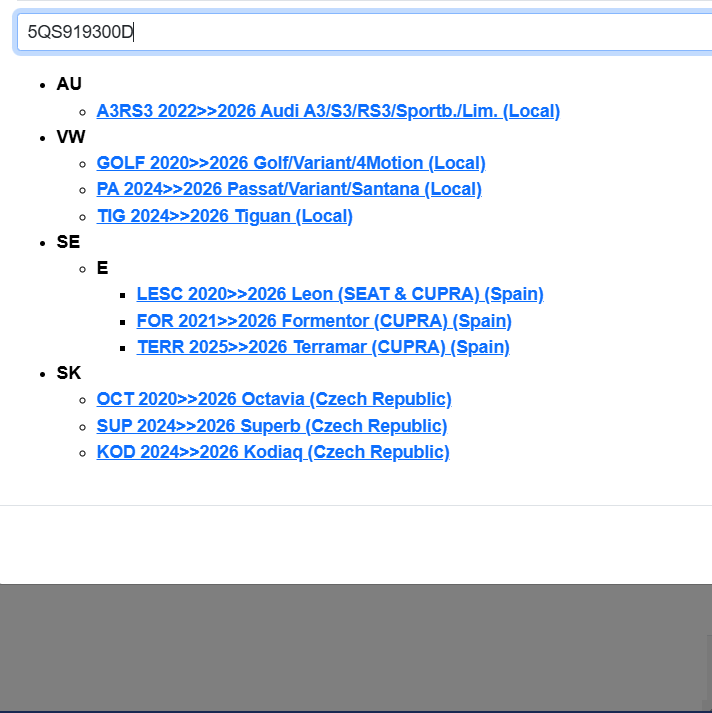Click the SE brand group label
The image size is (712, 713).
click(68, 242)
